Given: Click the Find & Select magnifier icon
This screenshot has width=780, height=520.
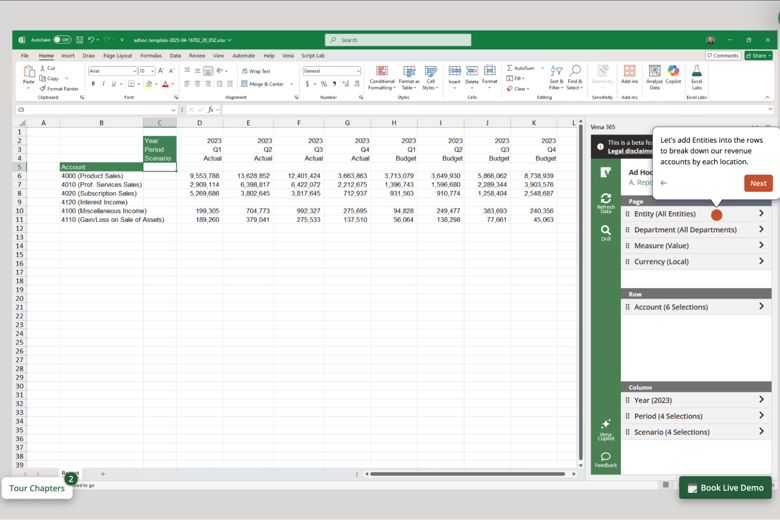Looking at the screenshot, I should (575, 71).
